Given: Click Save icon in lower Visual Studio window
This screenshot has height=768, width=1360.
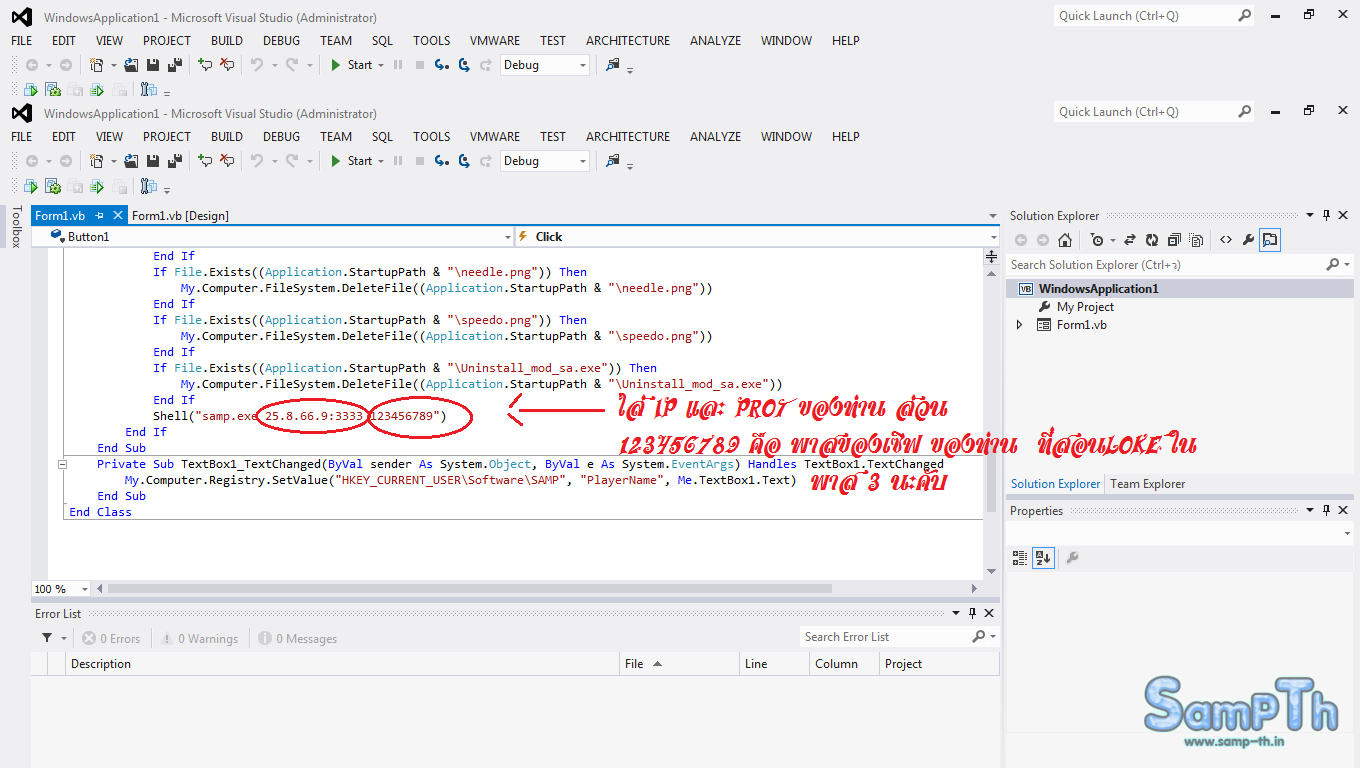Looking at the screenshot, I should pos(154,161).
